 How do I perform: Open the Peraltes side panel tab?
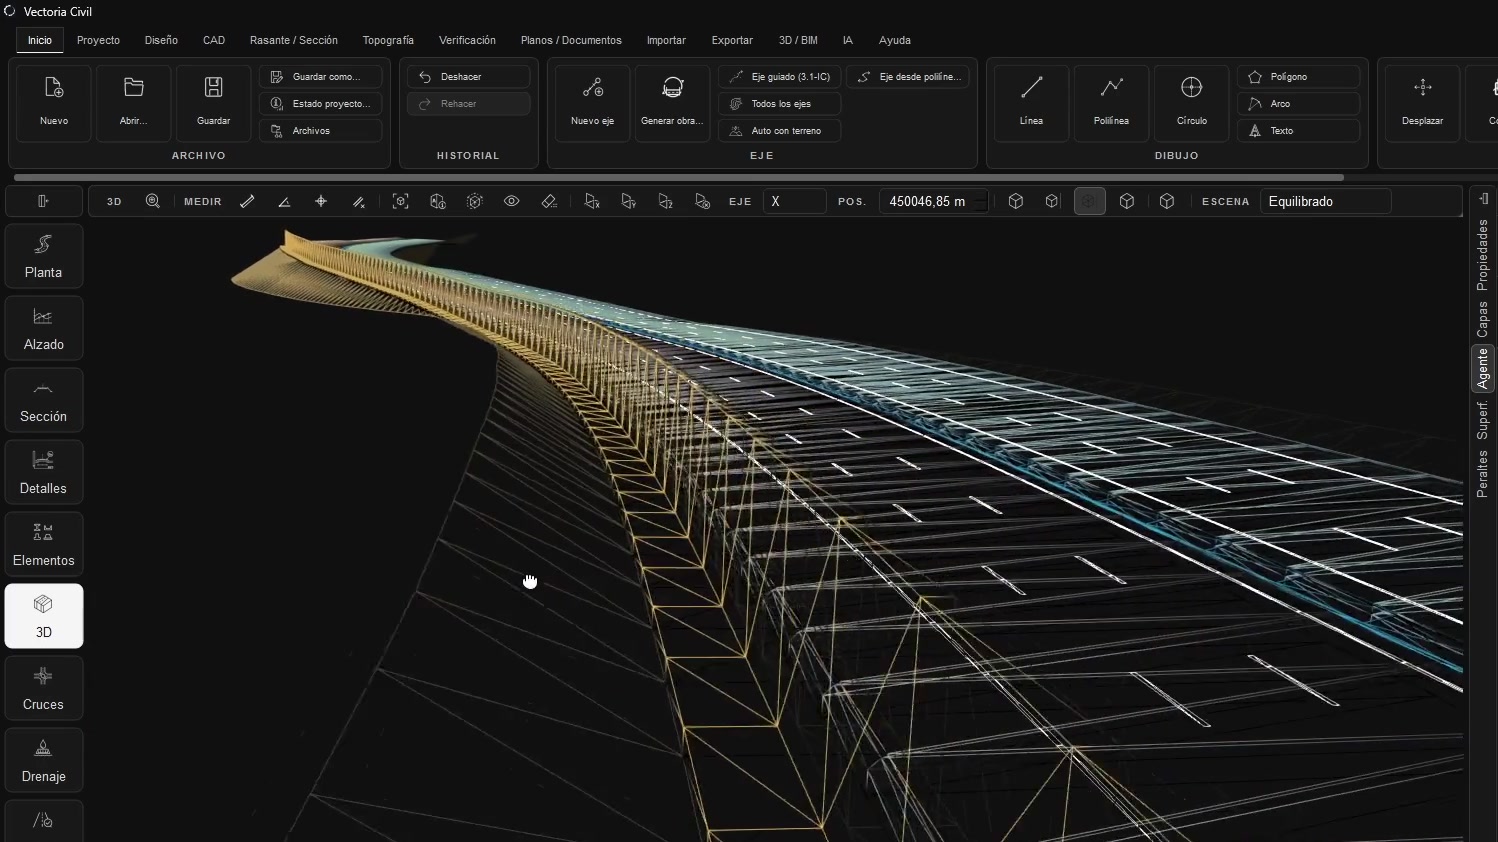(1483, 473)
